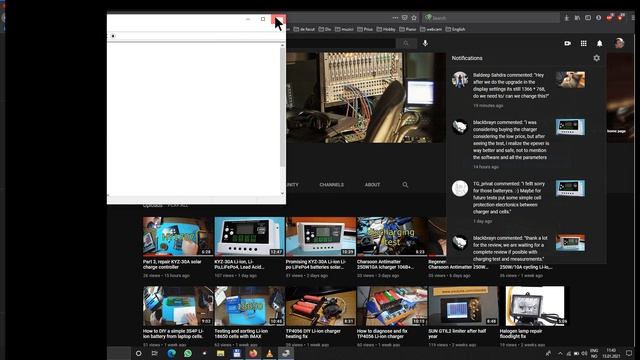The height and width of the screenshot is (360, 640).
Task: Open the Firefox library icon
Action: coord(577,18)
